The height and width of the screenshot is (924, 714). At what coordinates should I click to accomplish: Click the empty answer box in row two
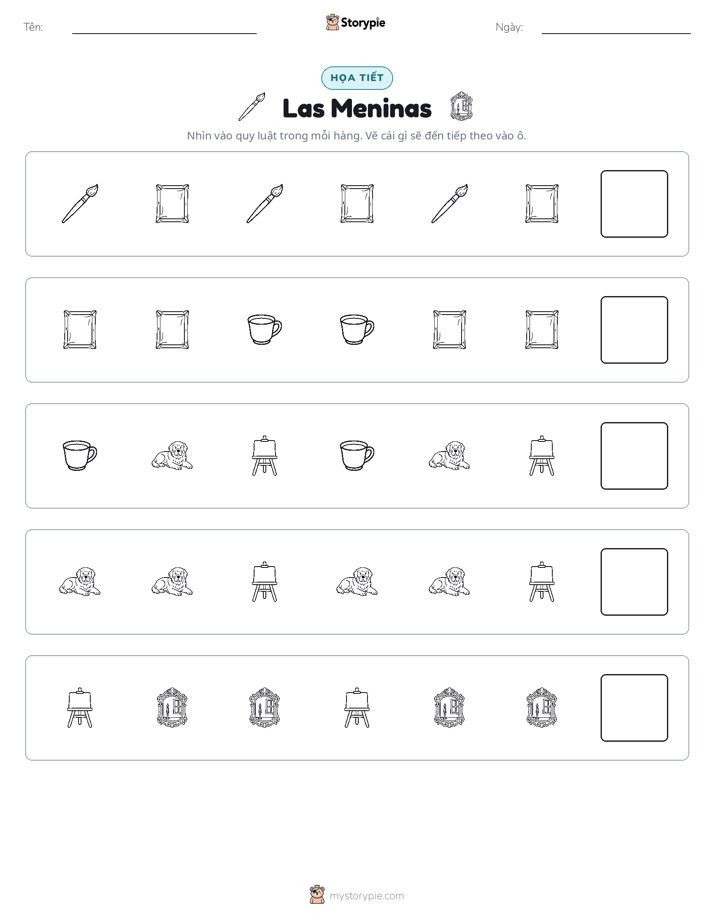click(x=634, y=330)
